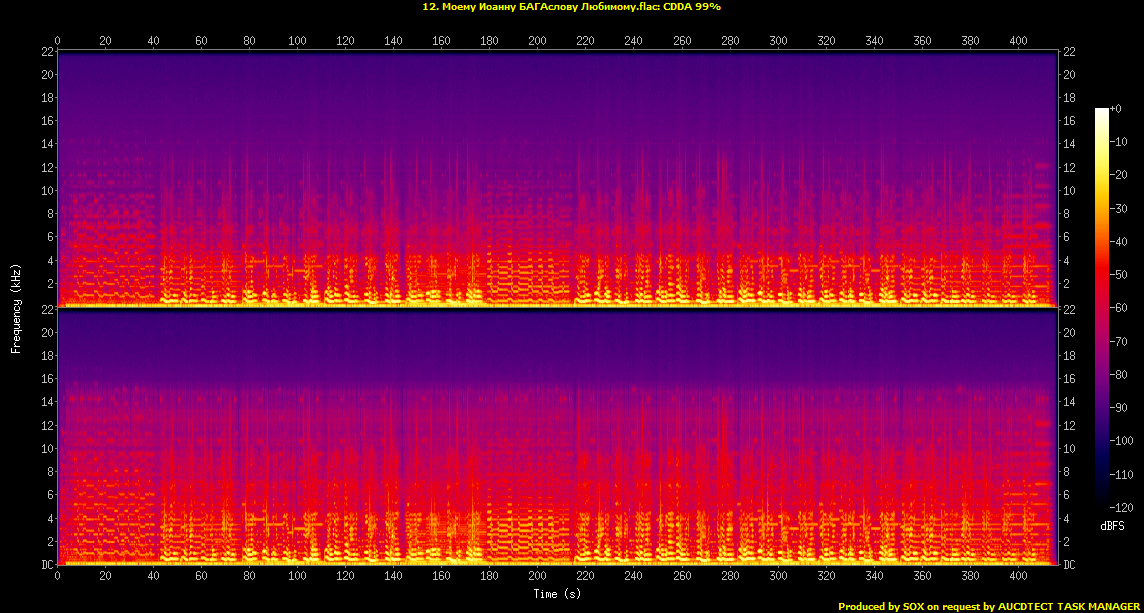The image size is (1144, 613).
Task: Click the 100 mark on bottom time axis
Action: [297, 577]
